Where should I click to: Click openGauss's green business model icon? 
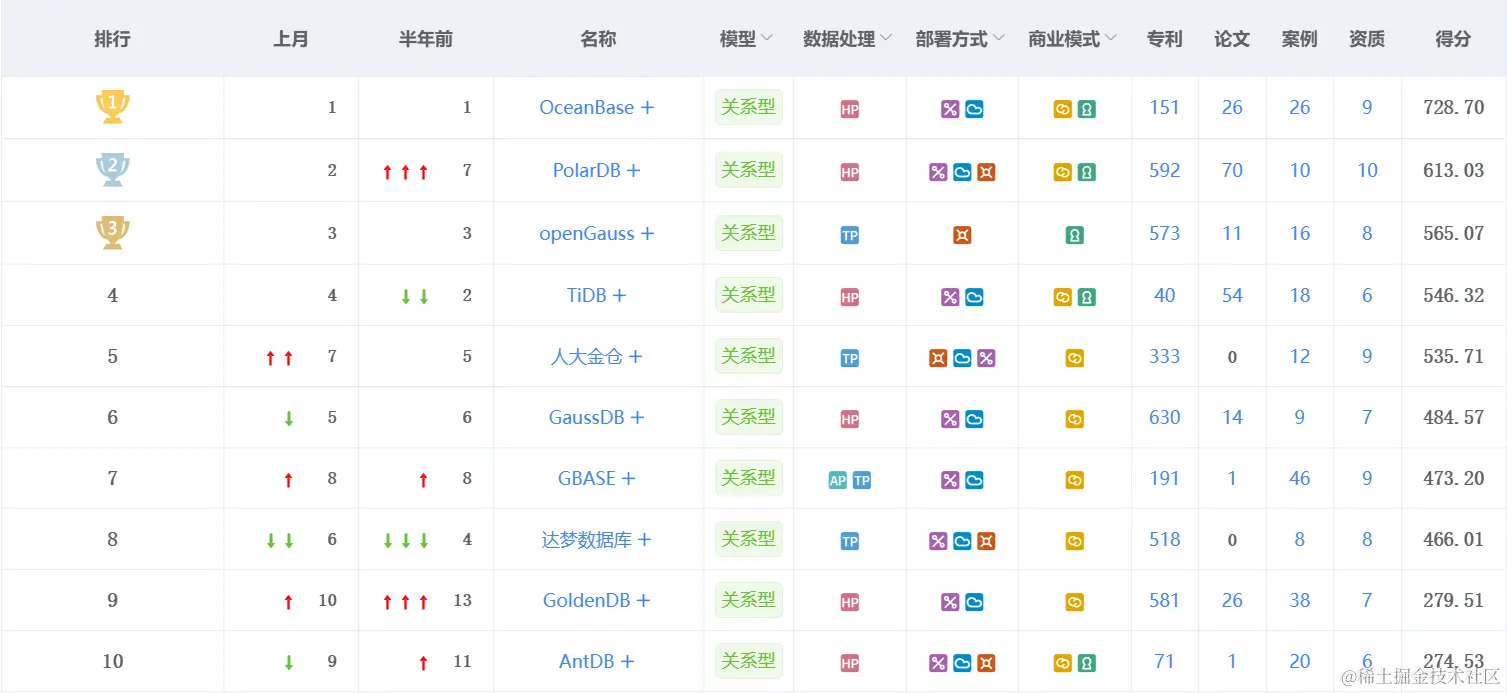[1075, 236]
